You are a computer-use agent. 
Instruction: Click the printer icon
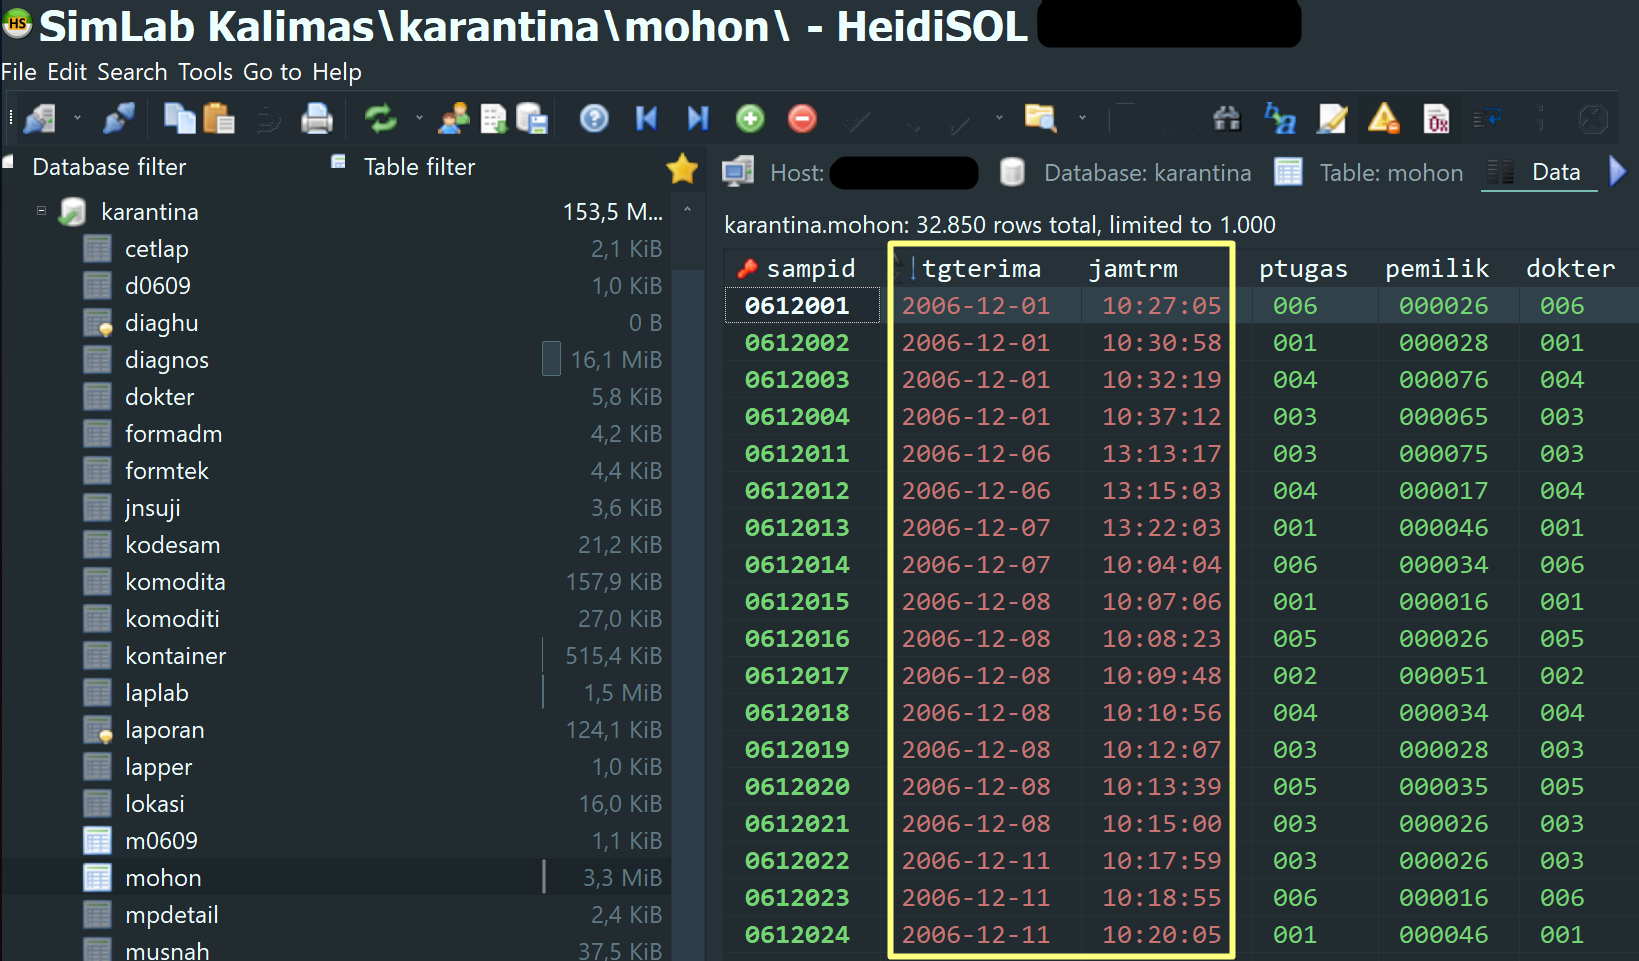[x=317, y=119]
